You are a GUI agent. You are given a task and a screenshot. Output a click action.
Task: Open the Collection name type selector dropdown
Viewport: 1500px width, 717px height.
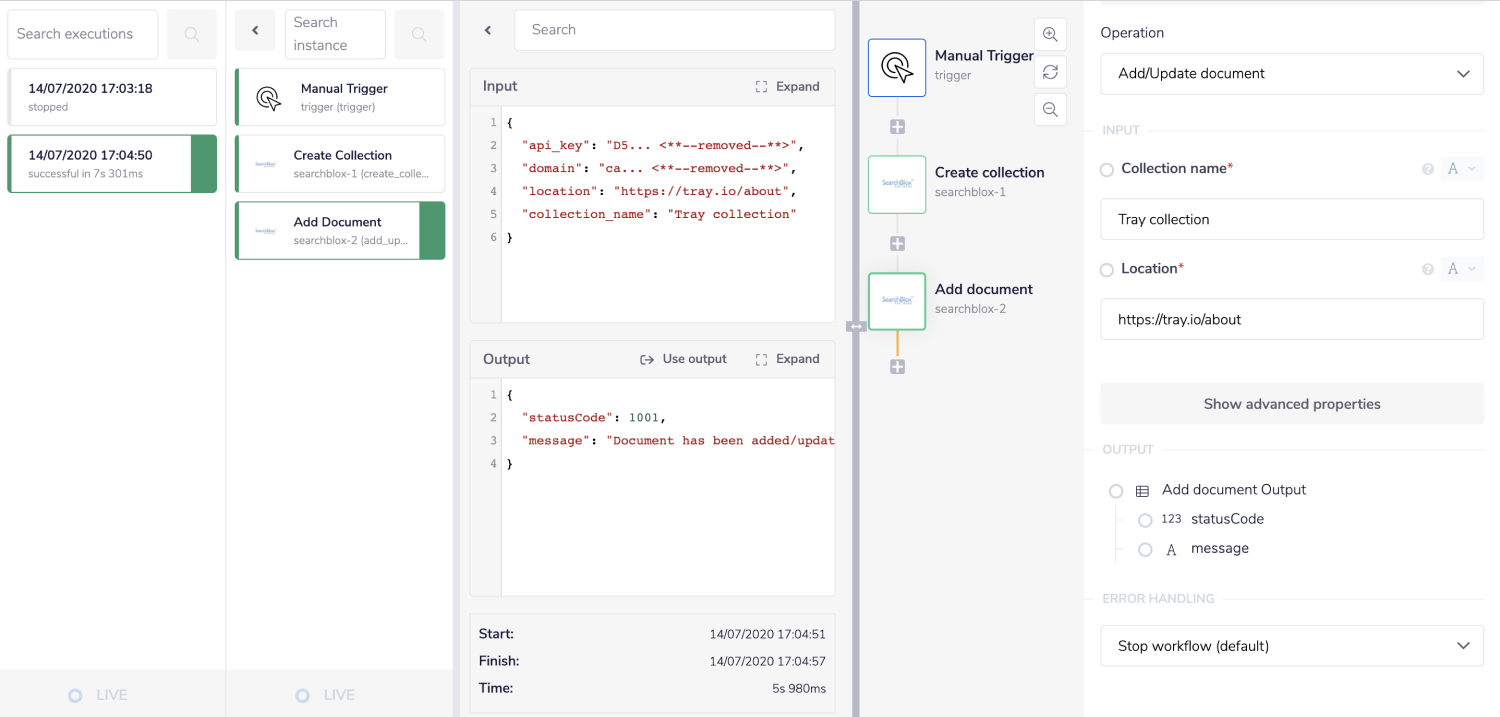tap(1461, 169)
